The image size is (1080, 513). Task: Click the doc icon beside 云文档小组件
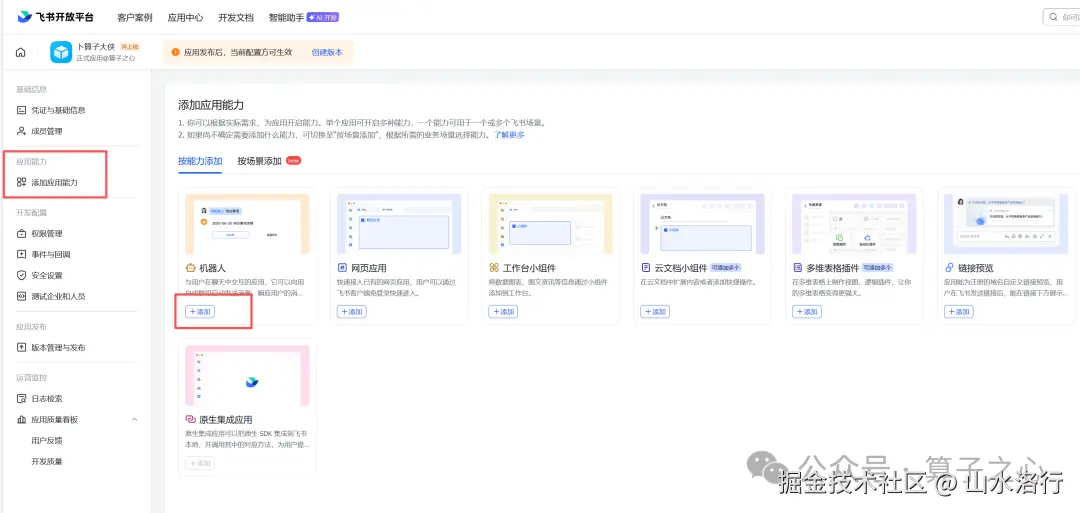[645, 268]
